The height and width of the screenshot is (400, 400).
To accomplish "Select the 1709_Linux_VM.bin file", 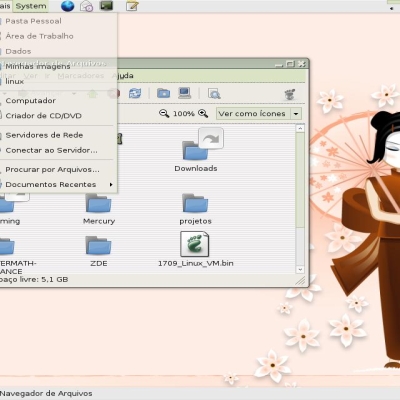I will pyautogui.click(x=195, y=244).
